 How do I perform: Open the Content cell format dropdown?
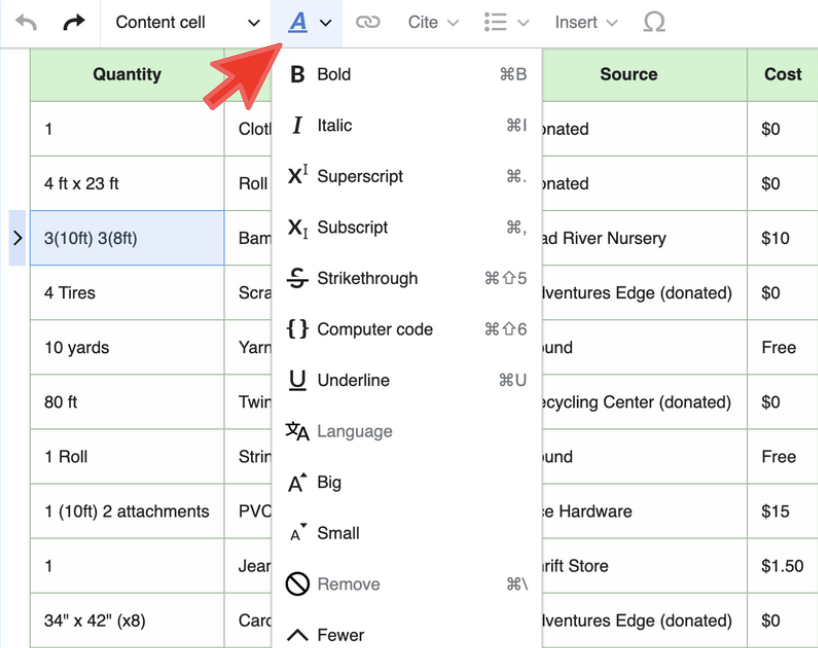(x=186, y=22)
